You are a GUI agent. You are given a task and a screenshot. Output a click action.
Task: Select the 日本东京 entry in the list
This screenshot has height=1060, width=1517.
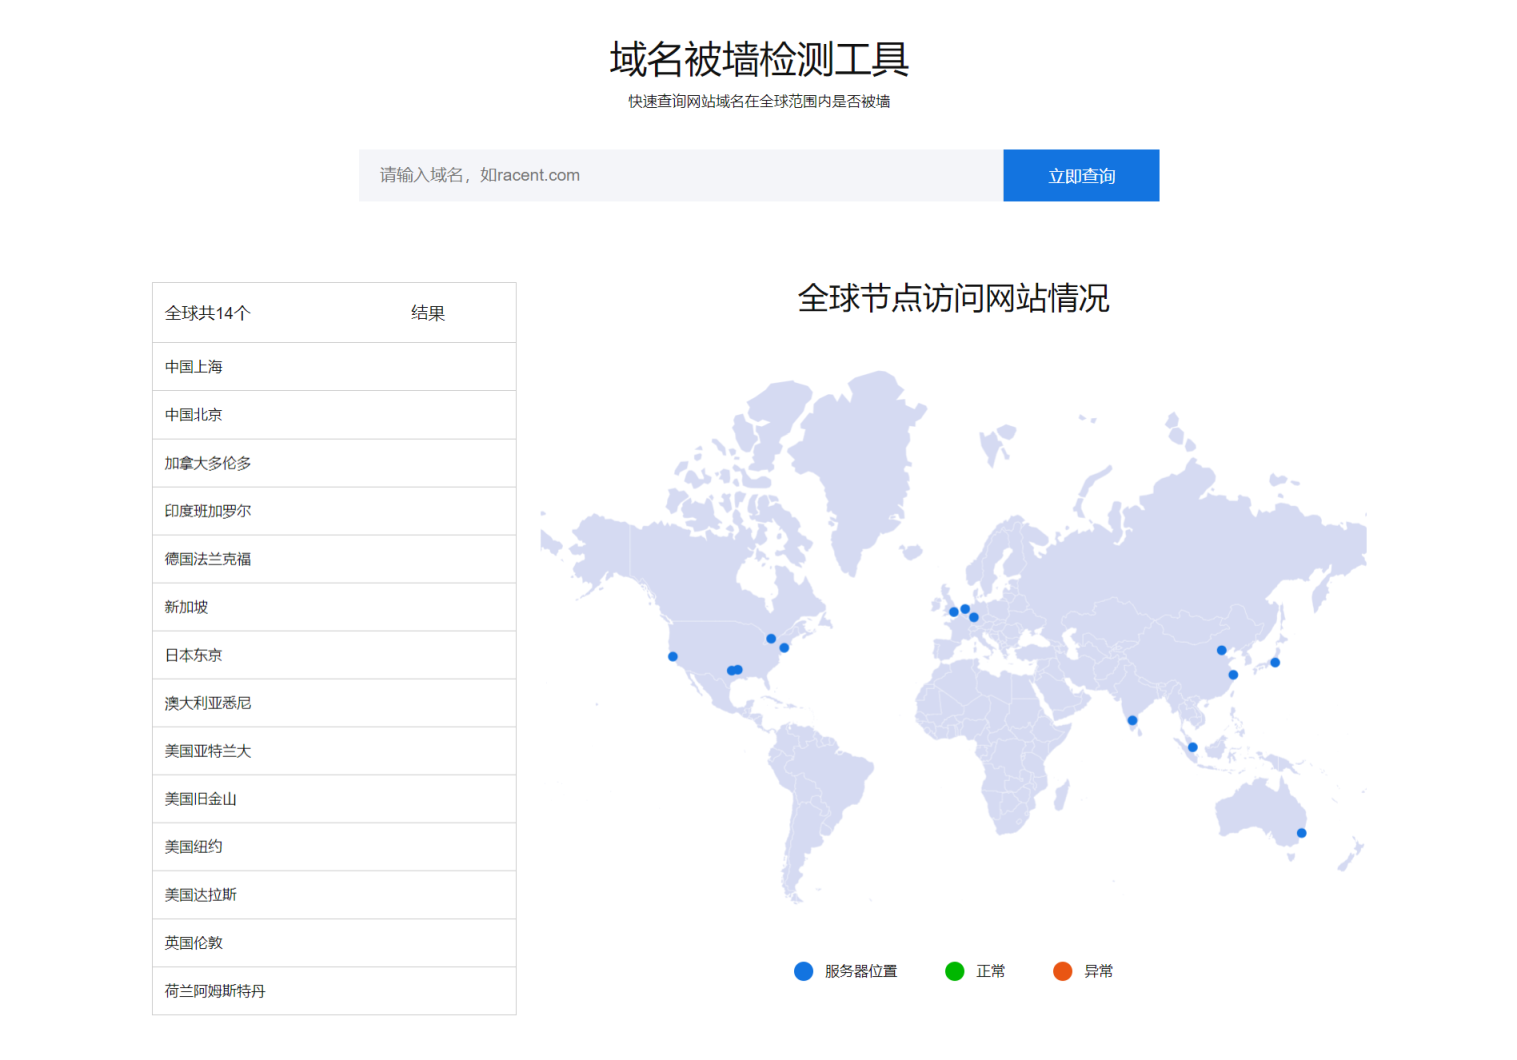192,655
